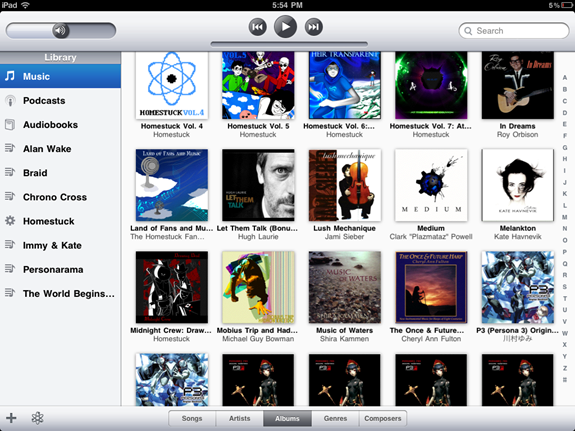
Task: Open the Braid playlist
Action: (60, 173)
